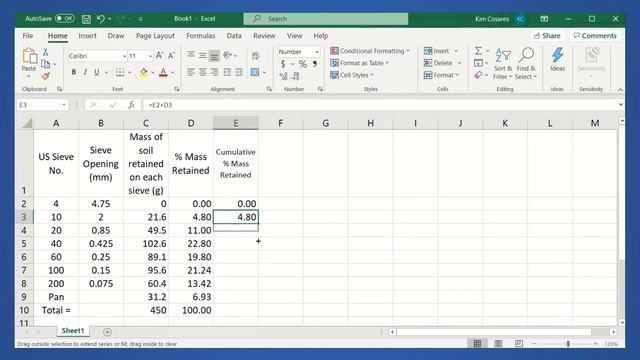Expand Cell Styles menu

[x=352, y=75]
